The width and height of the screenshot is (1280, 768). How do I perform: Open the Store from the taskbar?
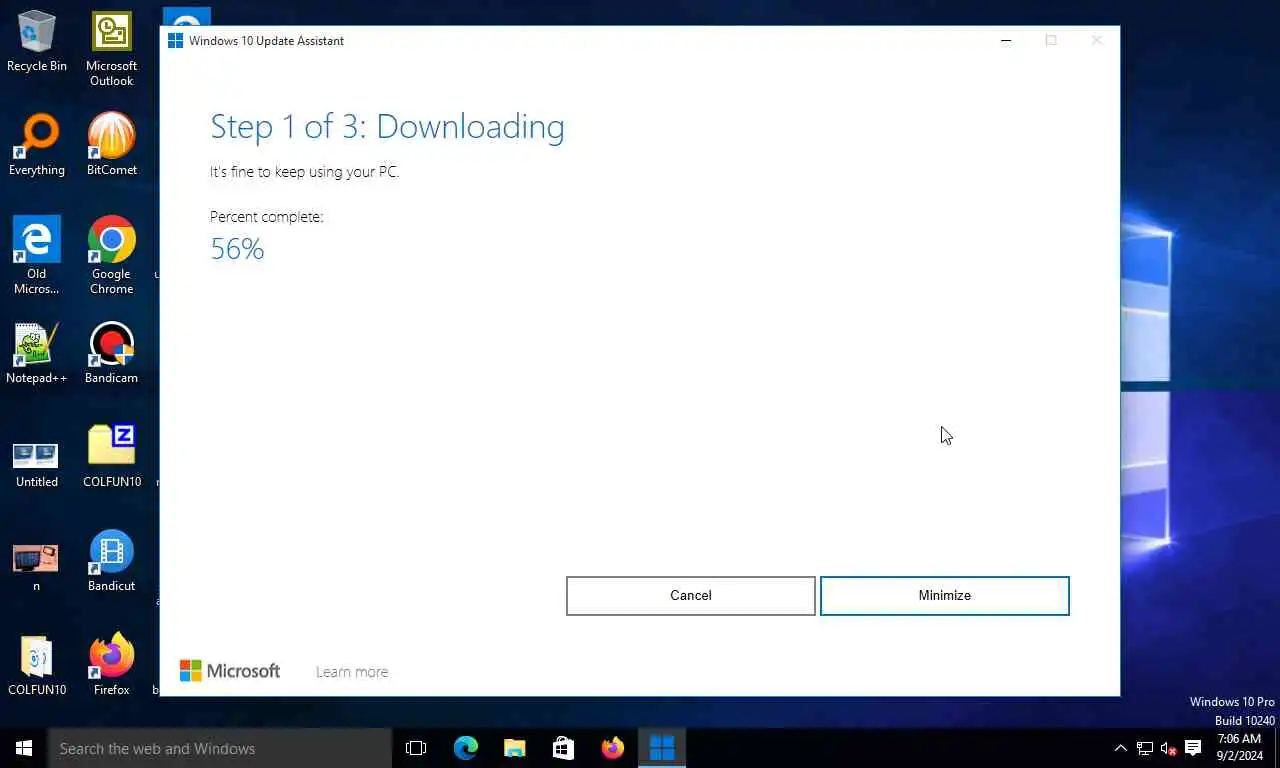(x=564, y=748)
